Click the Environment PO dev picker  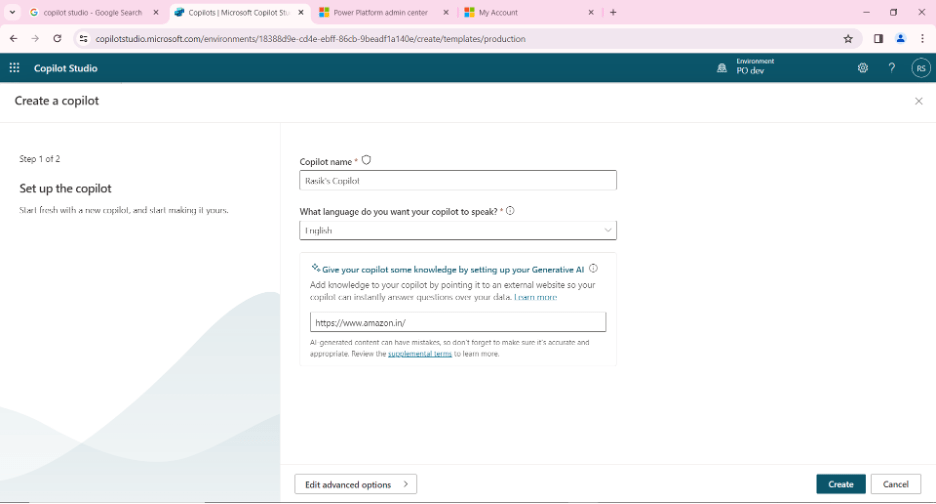746,67
